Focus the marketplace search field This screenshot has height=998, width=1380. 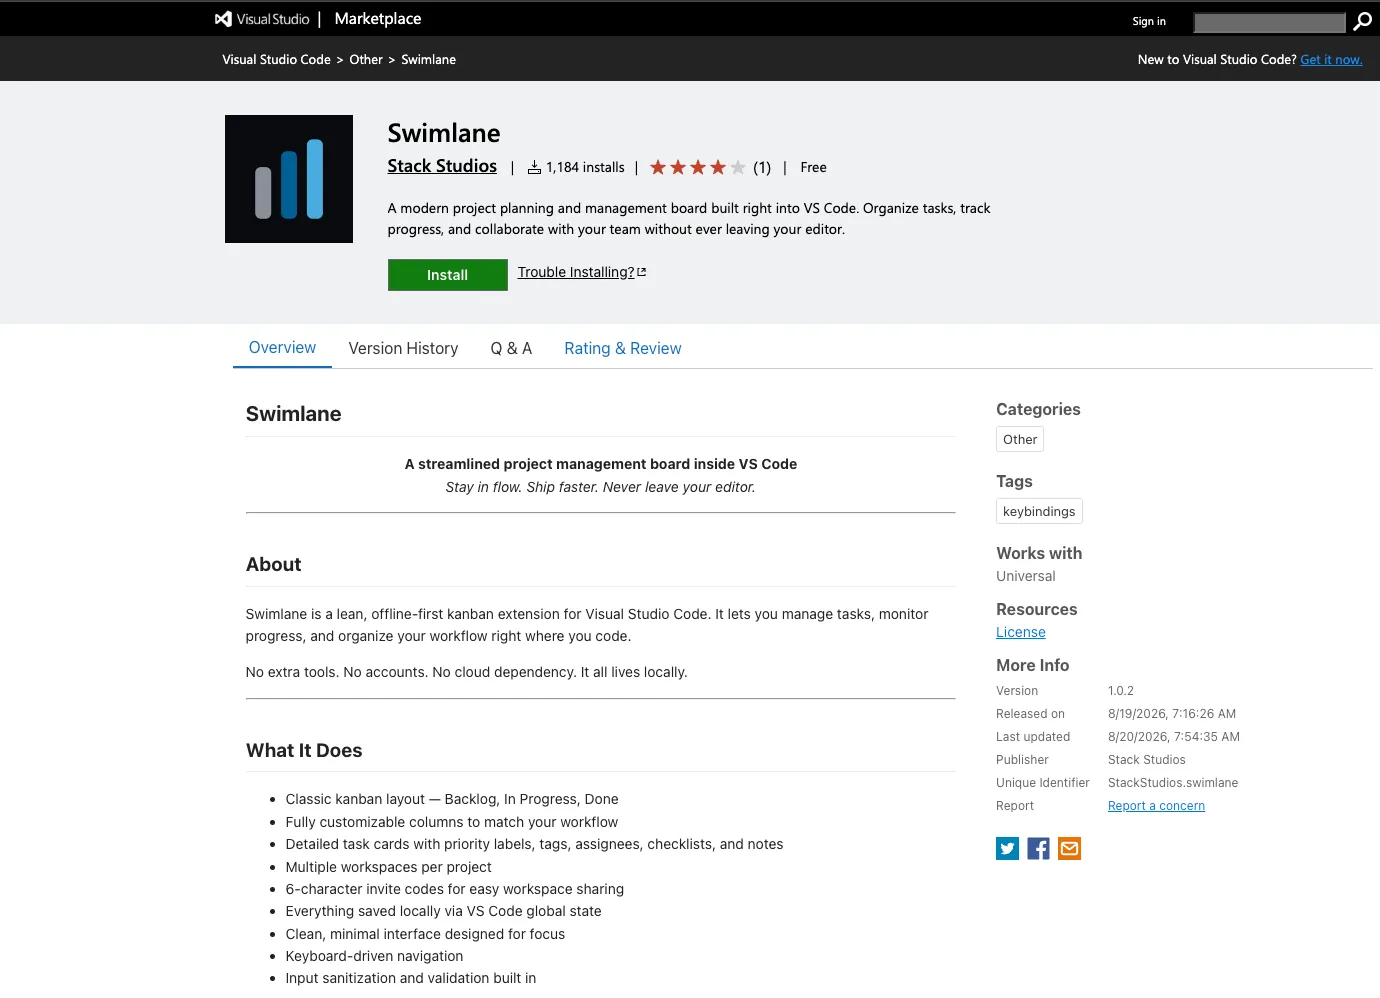point(1270,22)
